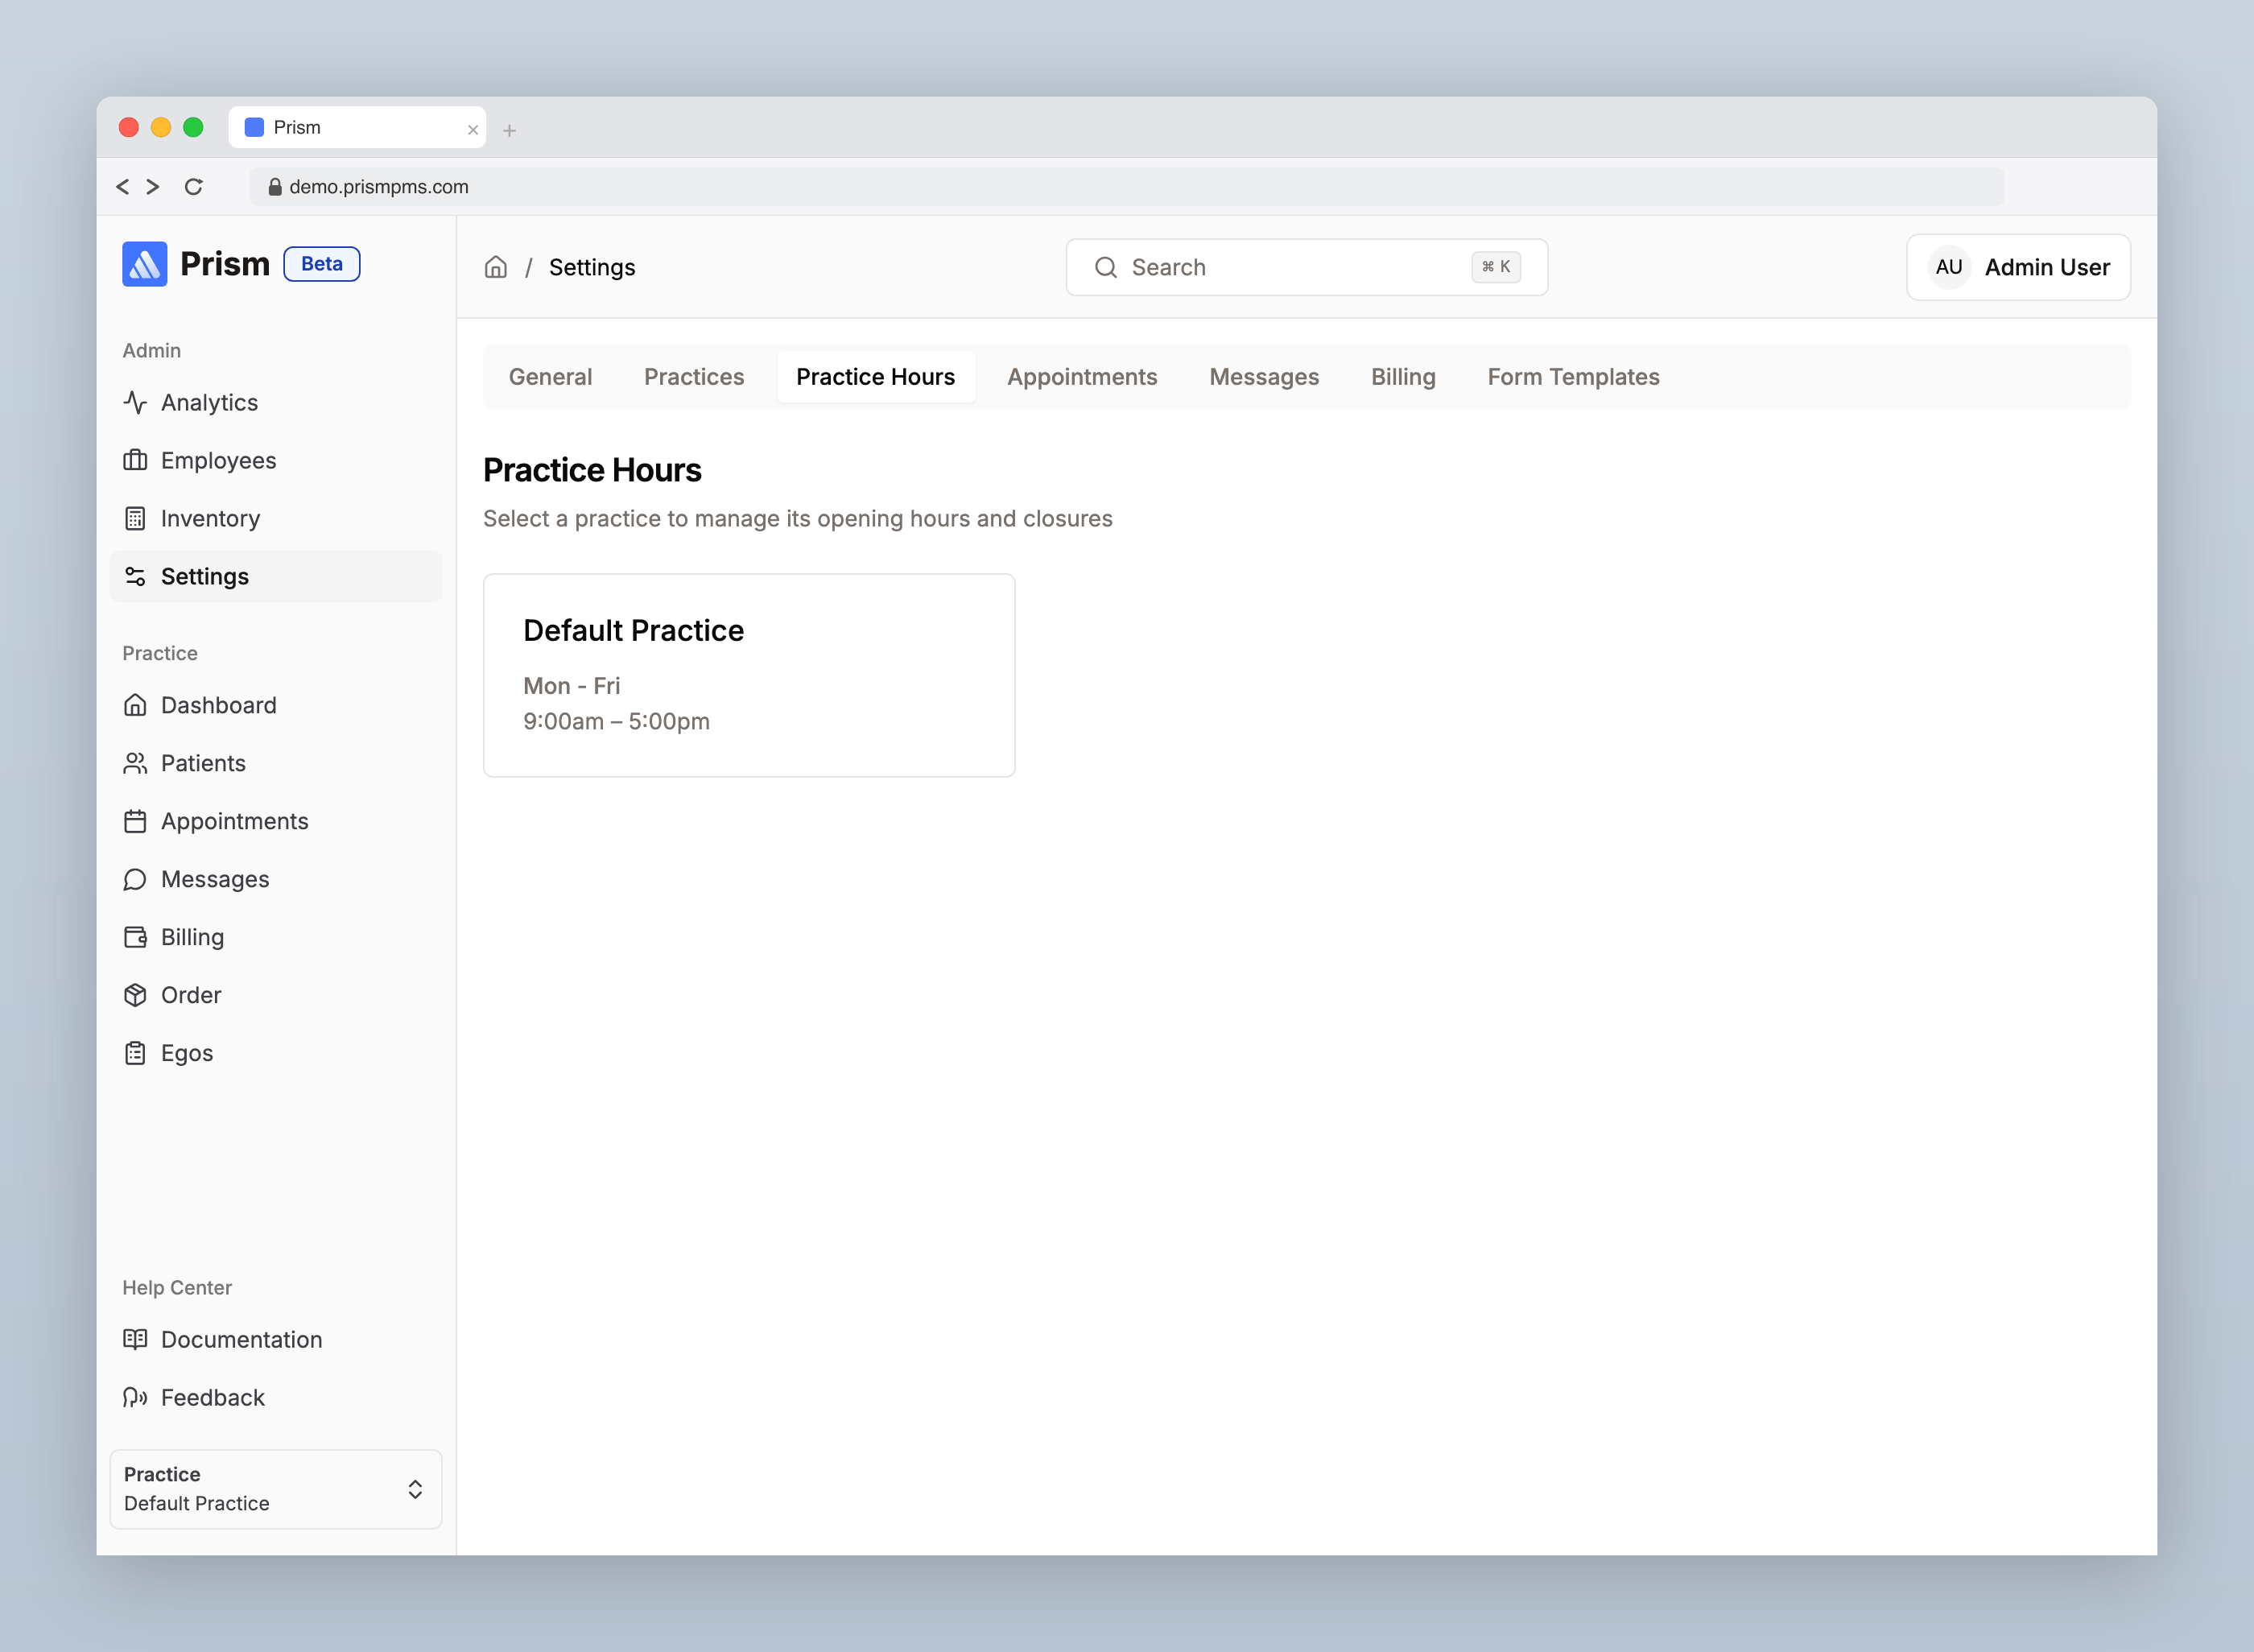Click the Order box icon
2254x1652 pixels.
(x=135, y=995)
